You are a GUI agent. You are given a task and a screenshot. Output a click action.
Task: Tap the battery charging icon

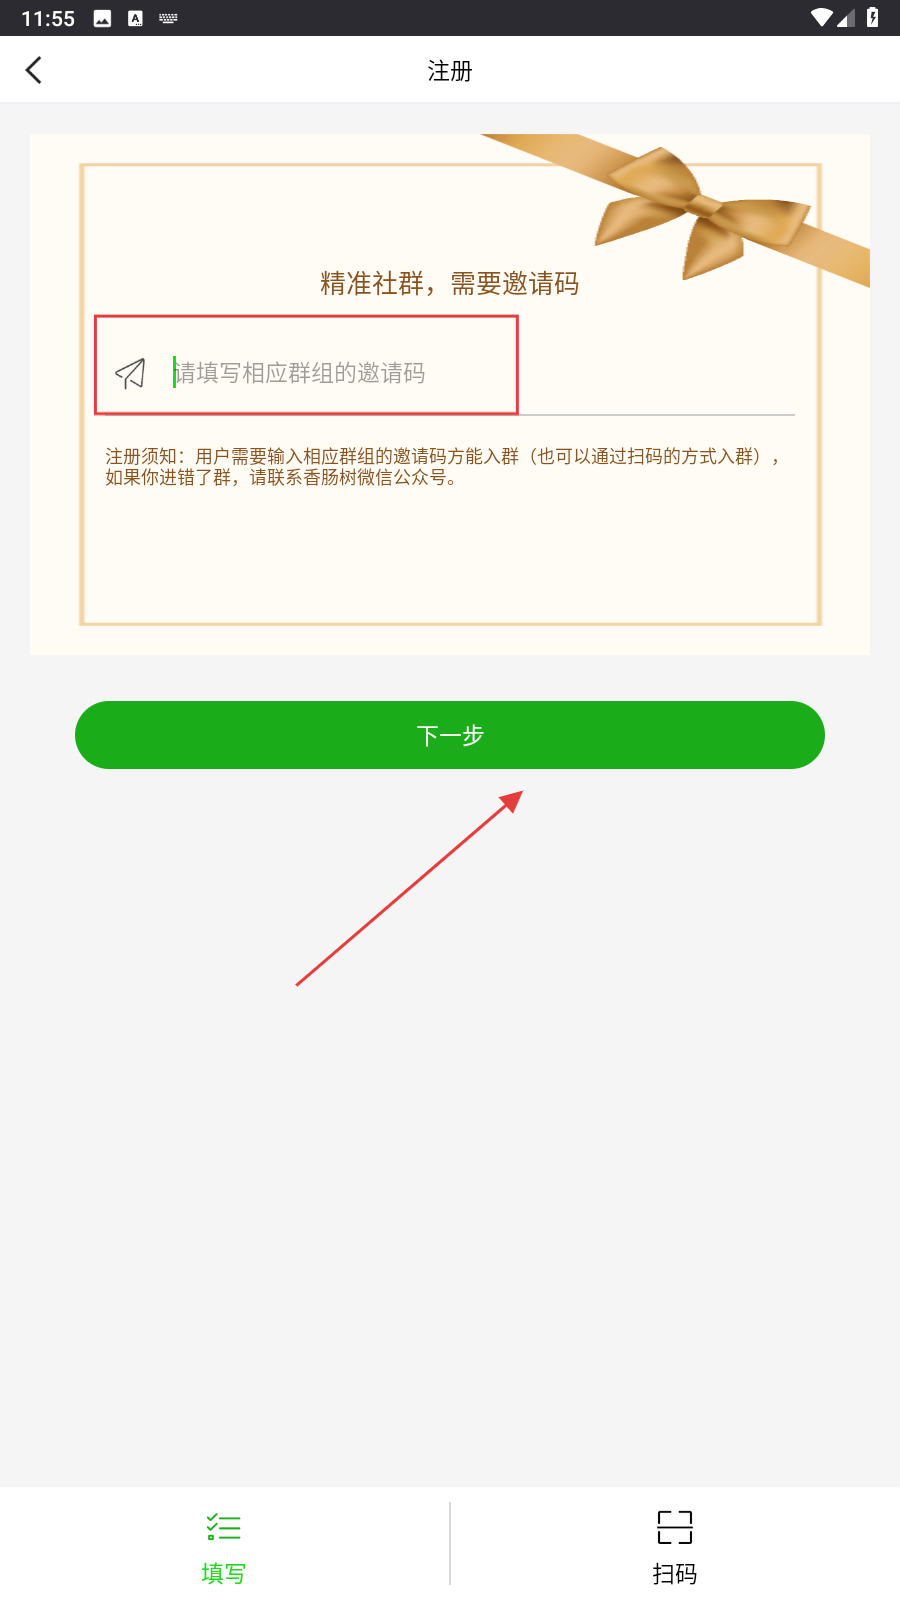pyautogui.click(x=872, y=18)
